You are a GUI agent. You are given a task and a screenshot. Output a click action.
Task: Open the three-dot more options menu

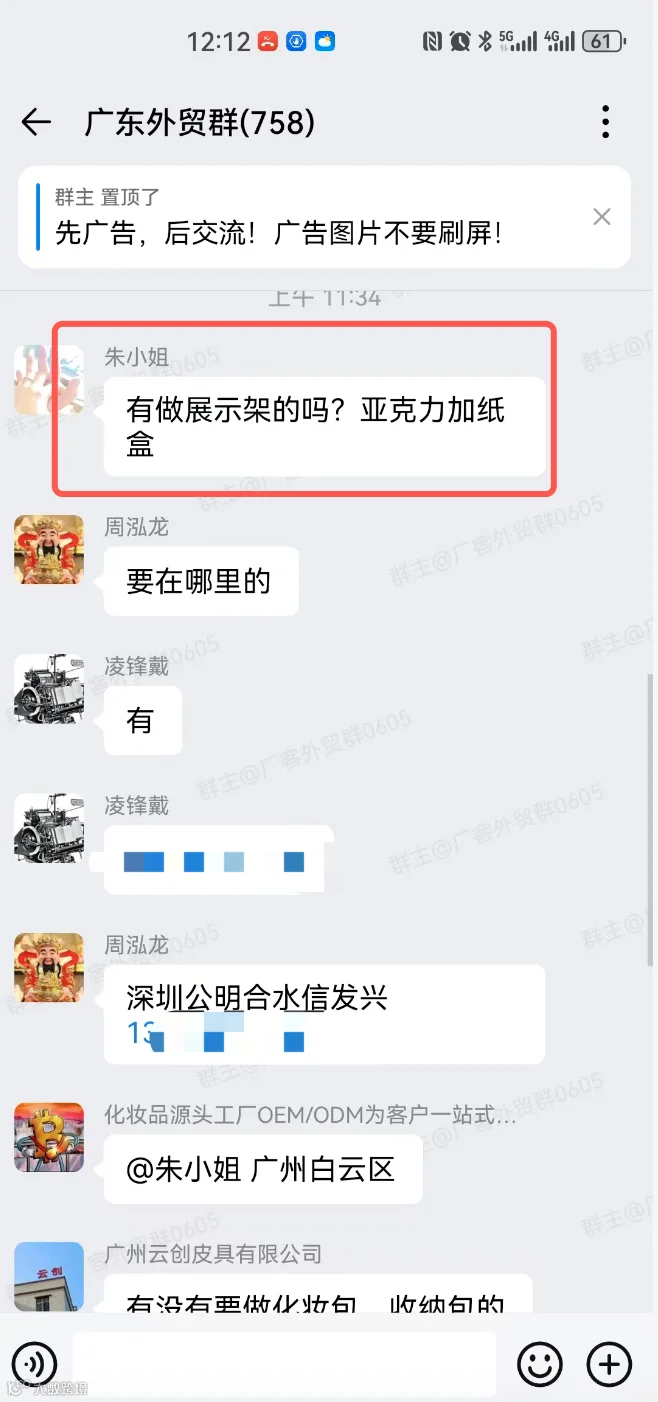(605, 122)
